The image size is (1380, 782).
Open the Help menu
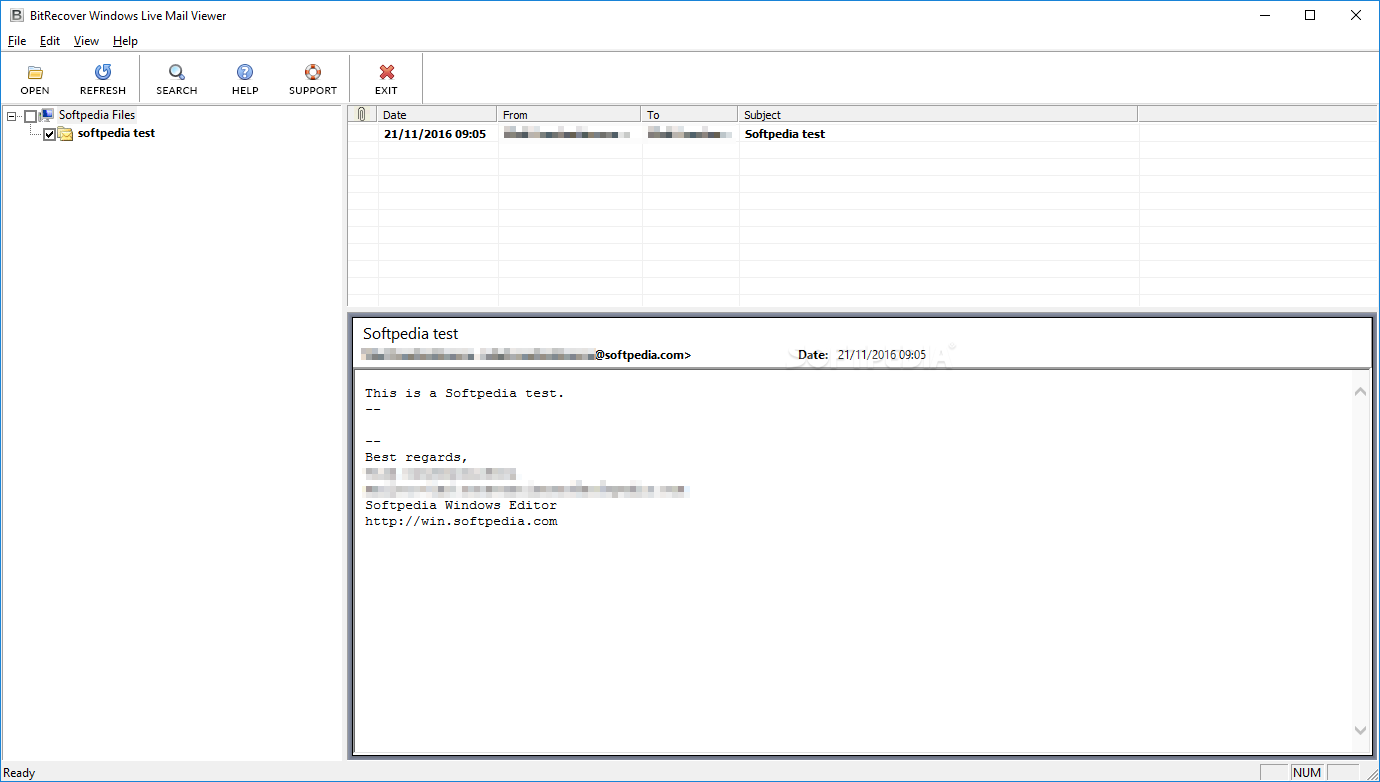[x=125, y=41]
